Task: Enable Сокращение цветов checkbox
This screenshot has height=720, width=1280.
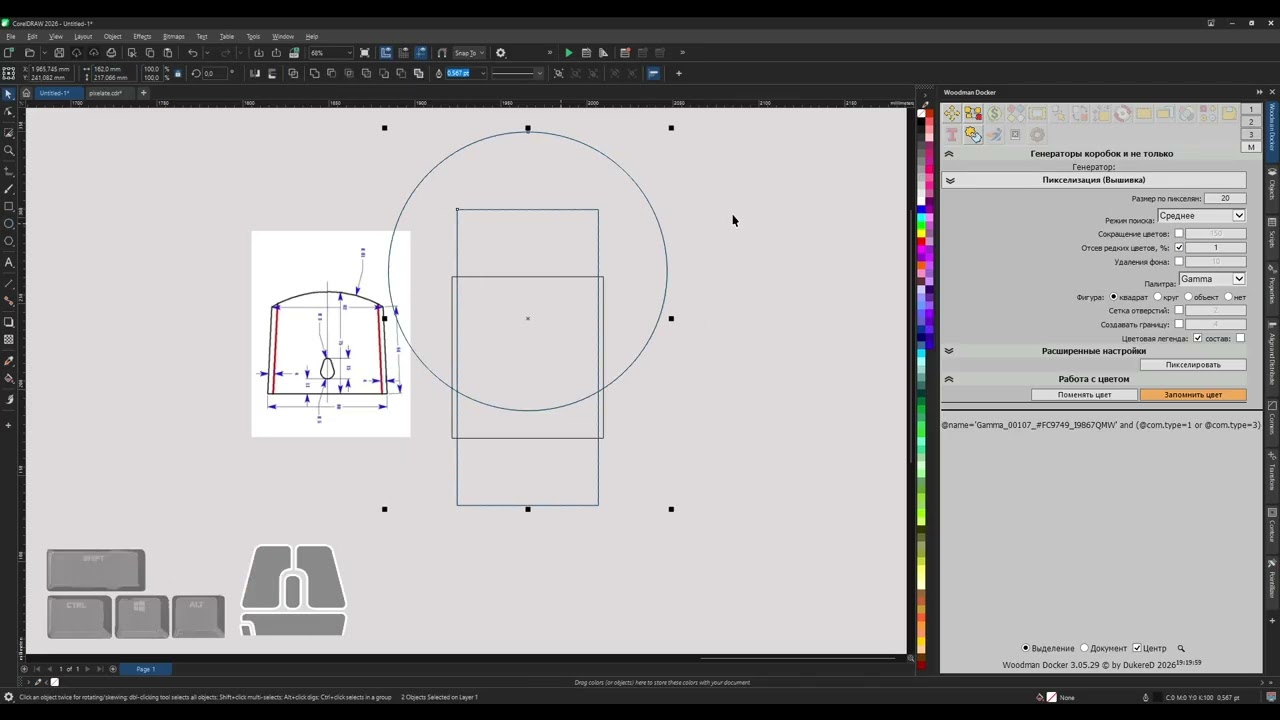Action: pos(1179,234)
